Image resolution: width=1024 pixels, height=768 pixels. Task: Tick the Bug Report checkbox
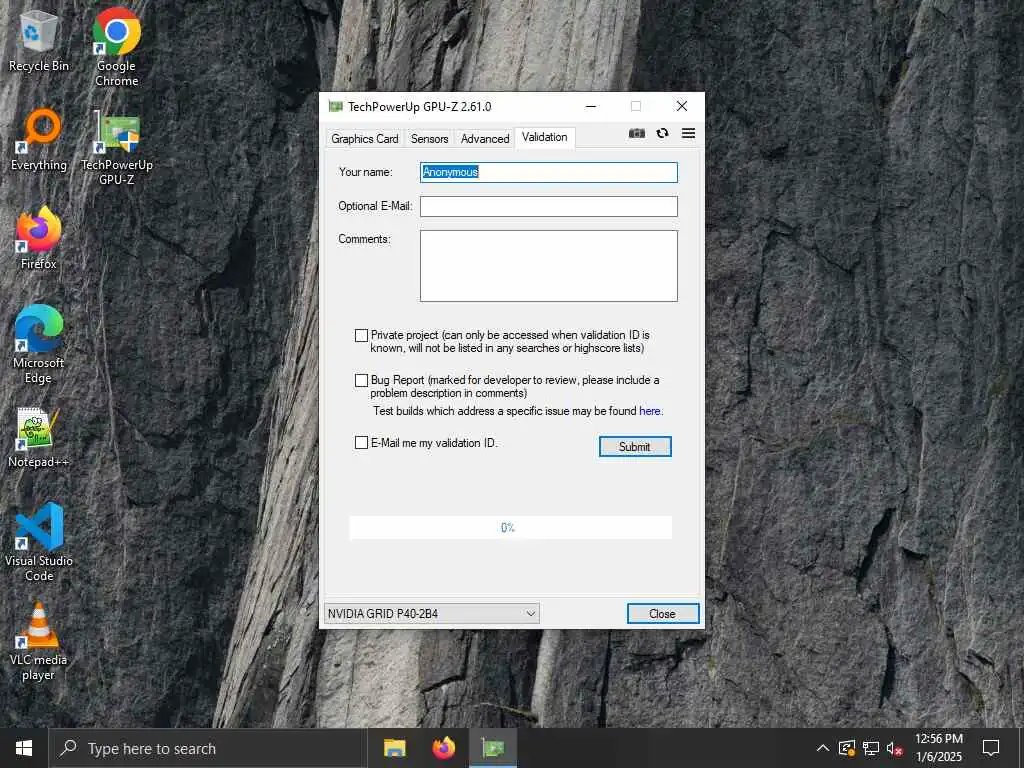tap(361, 380)
